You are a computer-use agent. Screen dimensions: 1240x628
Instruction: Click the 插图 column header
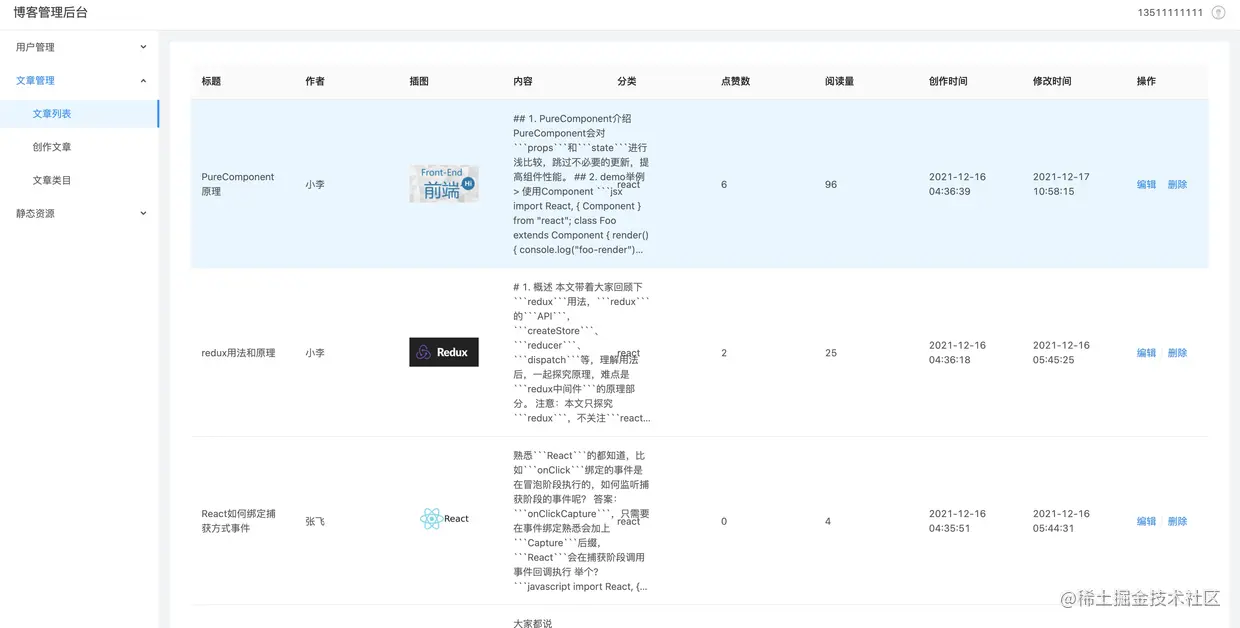pos(419,81)
